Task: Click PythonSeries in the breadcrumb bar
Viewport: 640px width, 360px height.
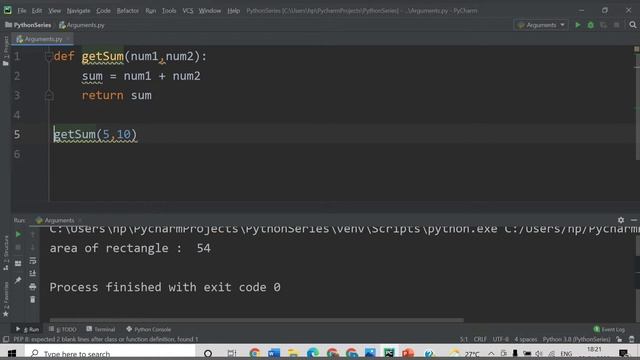Action: coord(28,25)
